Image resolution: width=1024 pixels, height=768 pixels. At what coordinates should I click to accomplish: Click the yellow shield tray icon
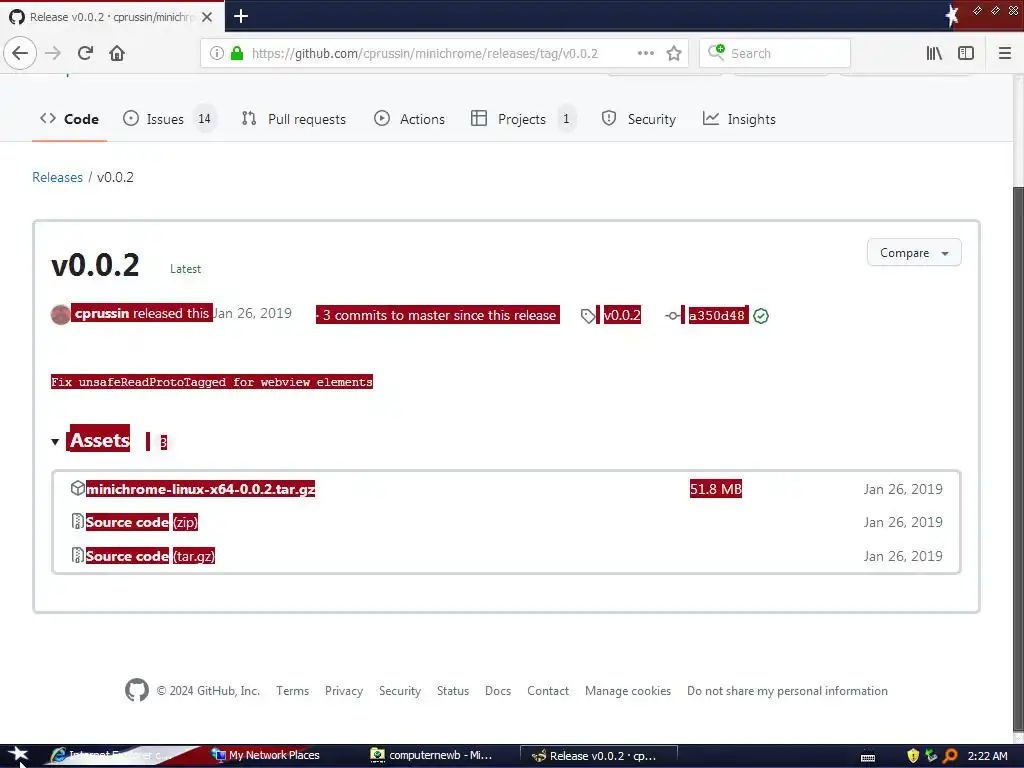click(913, 756)
